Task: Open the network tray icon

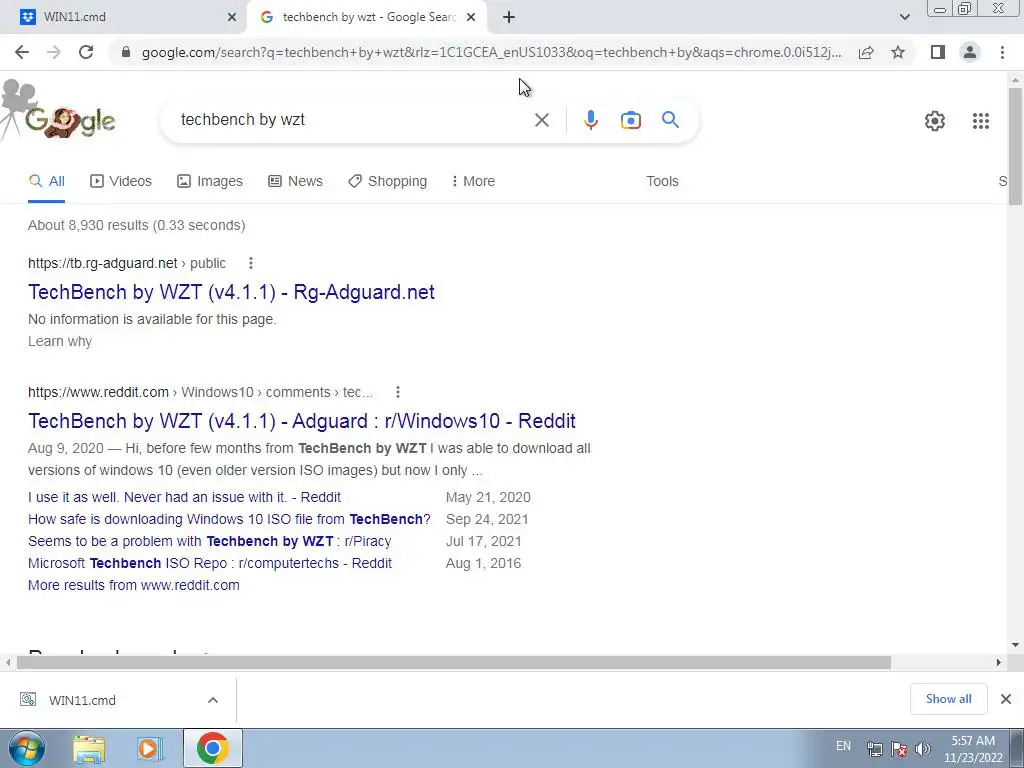Action: pyautogui.click(x=874, y=749)
